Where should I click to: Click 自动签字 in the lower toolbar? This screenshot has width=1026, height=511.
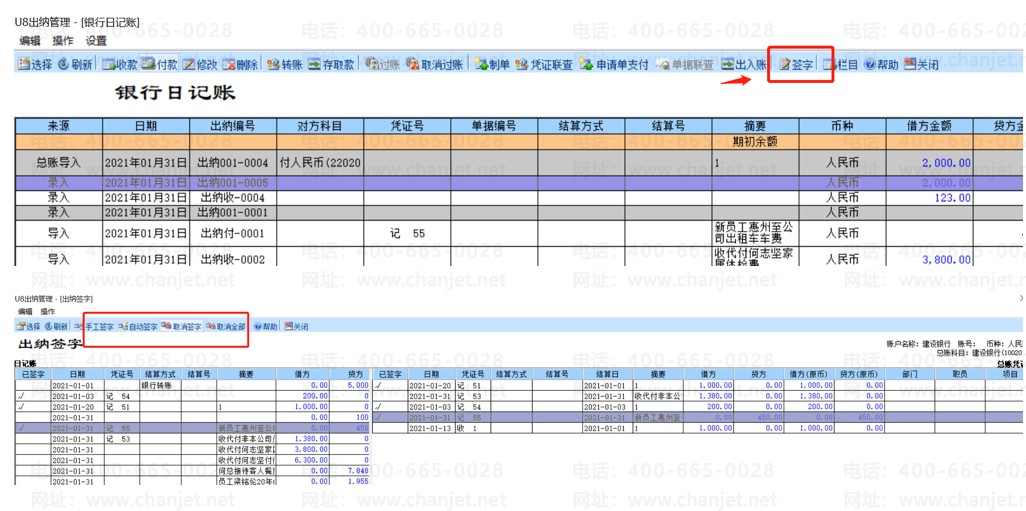pyautogui.click(x=138, y=326)
